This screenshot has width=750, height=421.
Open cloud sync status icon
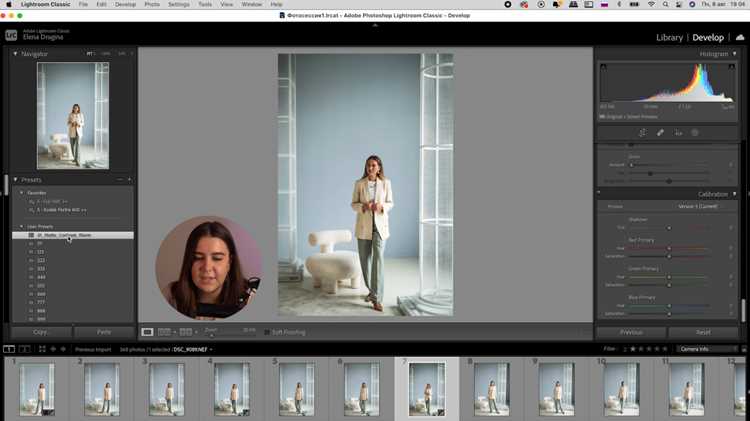click(x=740, y=37)
